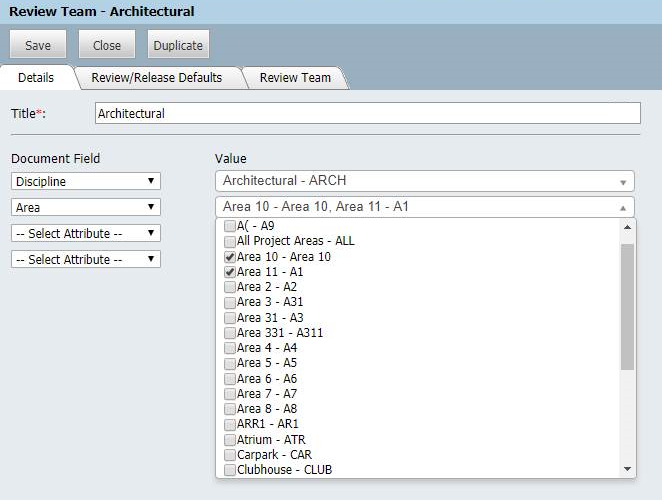Screen dimensions: 662x500
Task: Expand the Architectural - ARCH value dropdown
Action: pos(425,181)
